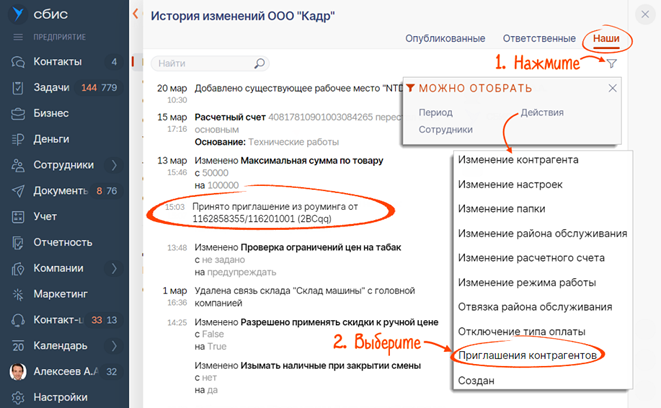Open Деньги section in sidebar

[51, 139]
